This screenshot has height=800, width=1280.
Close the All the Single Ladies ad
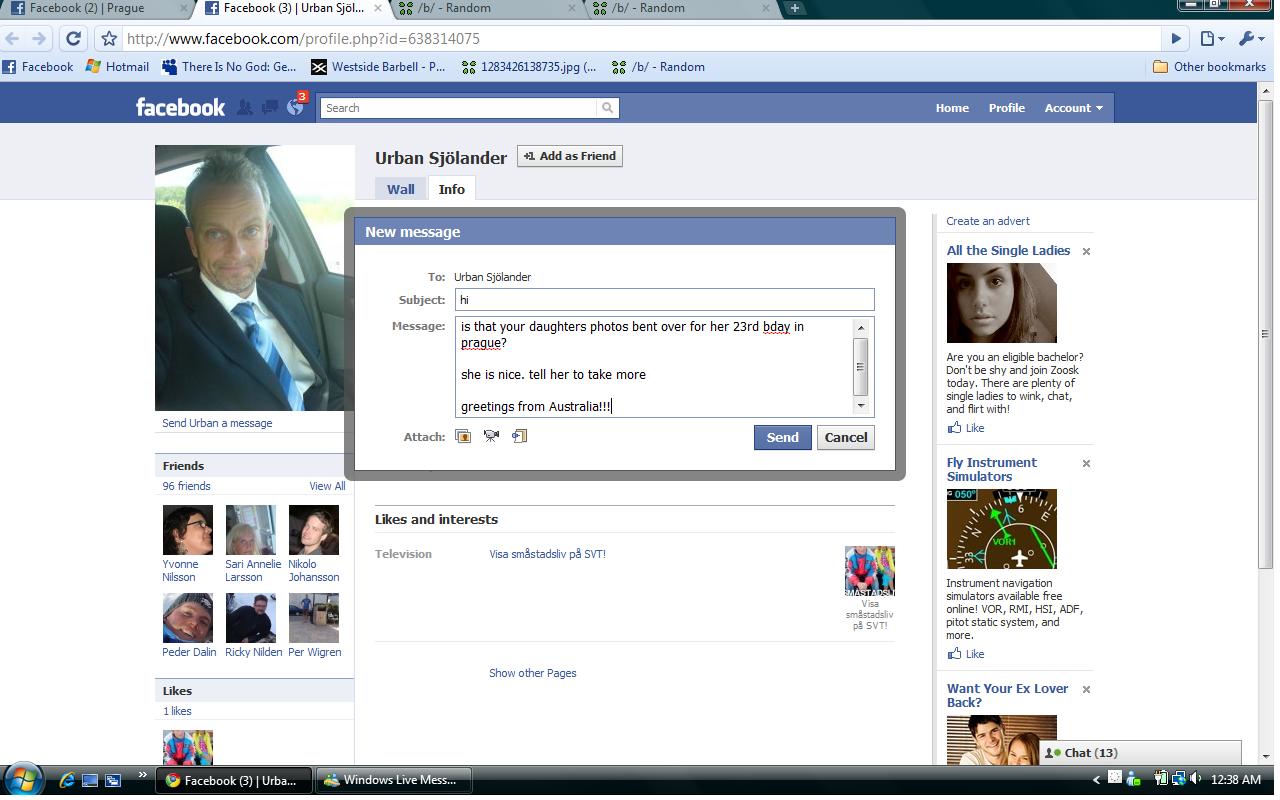click(x=1086, y=251)
